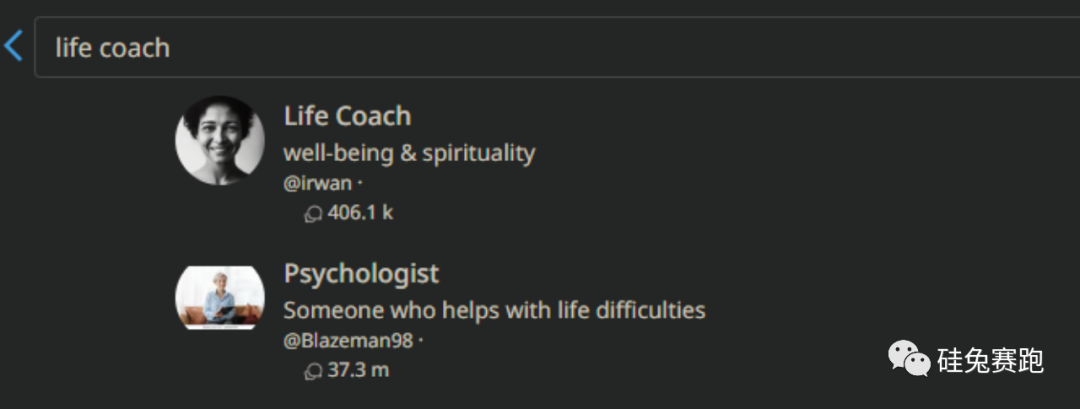Open creator profile @Blazeman98
This screenshot has width=1080, height=409.
pyautogui.click(x=348, y=340)
